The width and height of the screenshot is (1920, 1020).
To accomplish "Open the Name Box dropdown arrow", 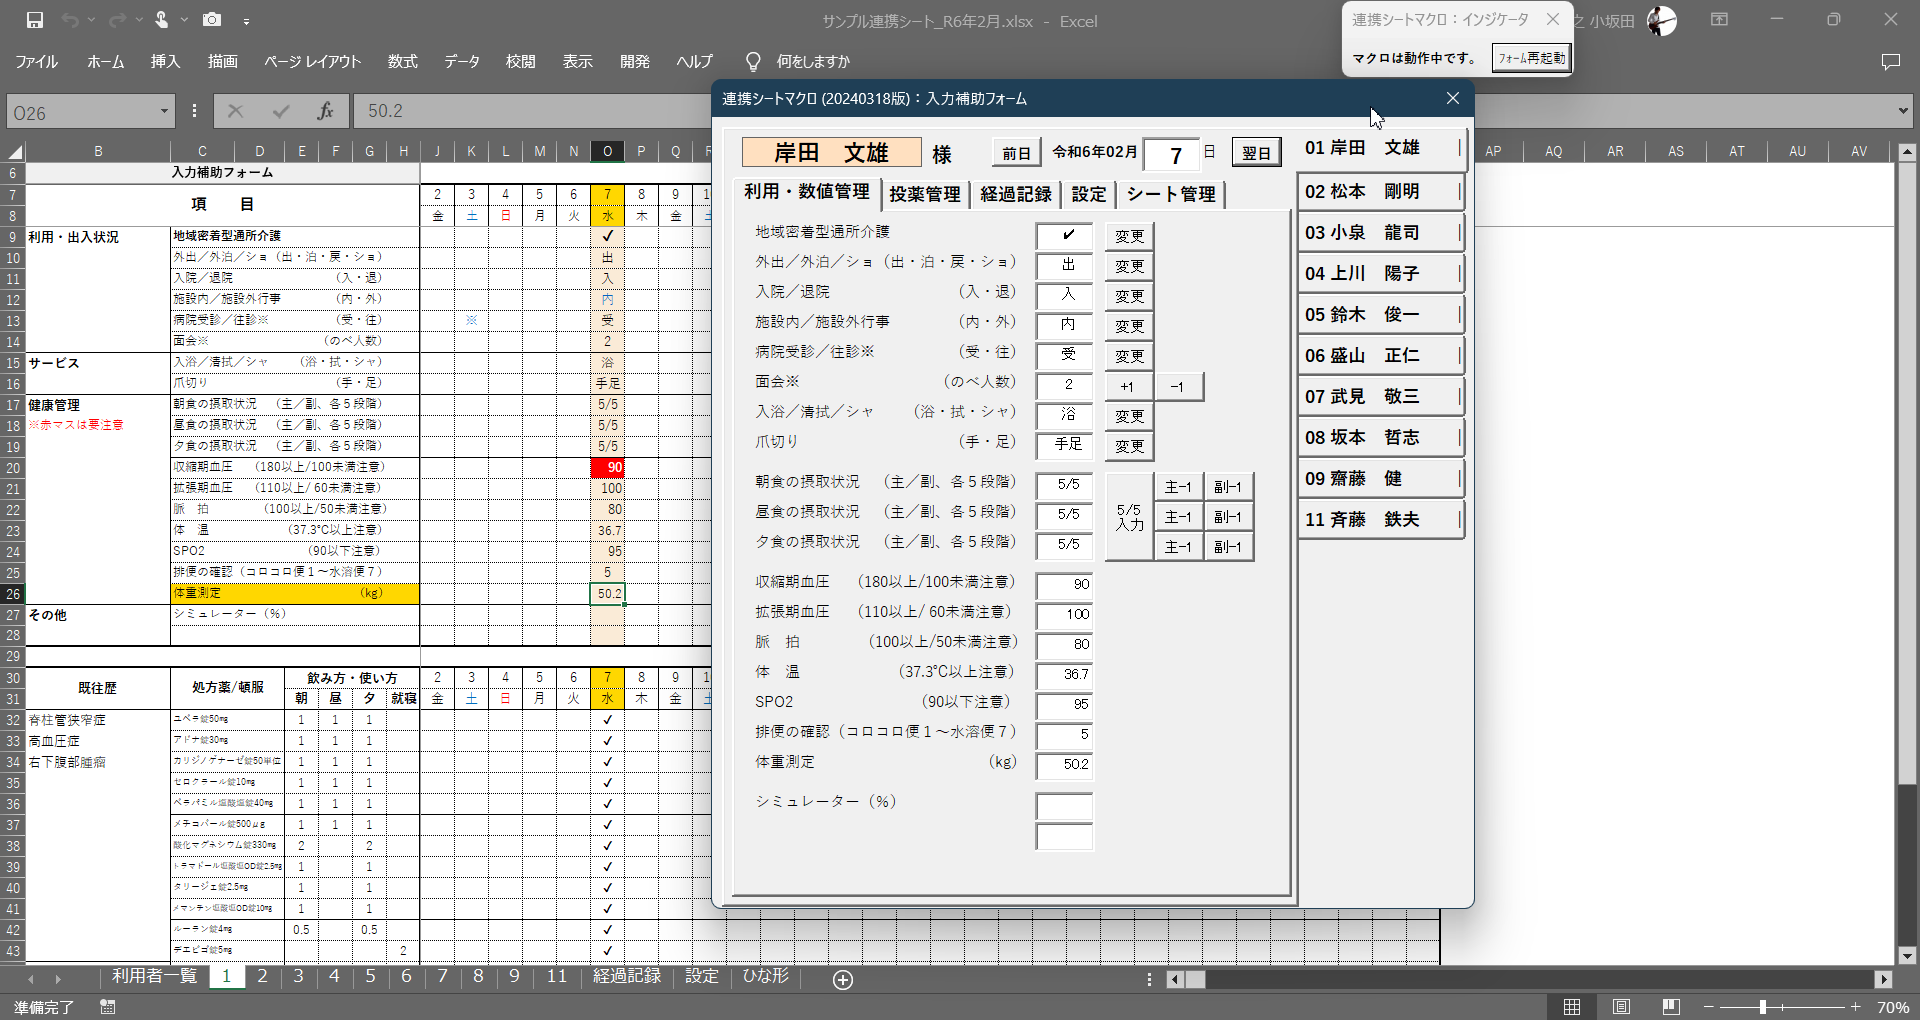I will (164, 112).
